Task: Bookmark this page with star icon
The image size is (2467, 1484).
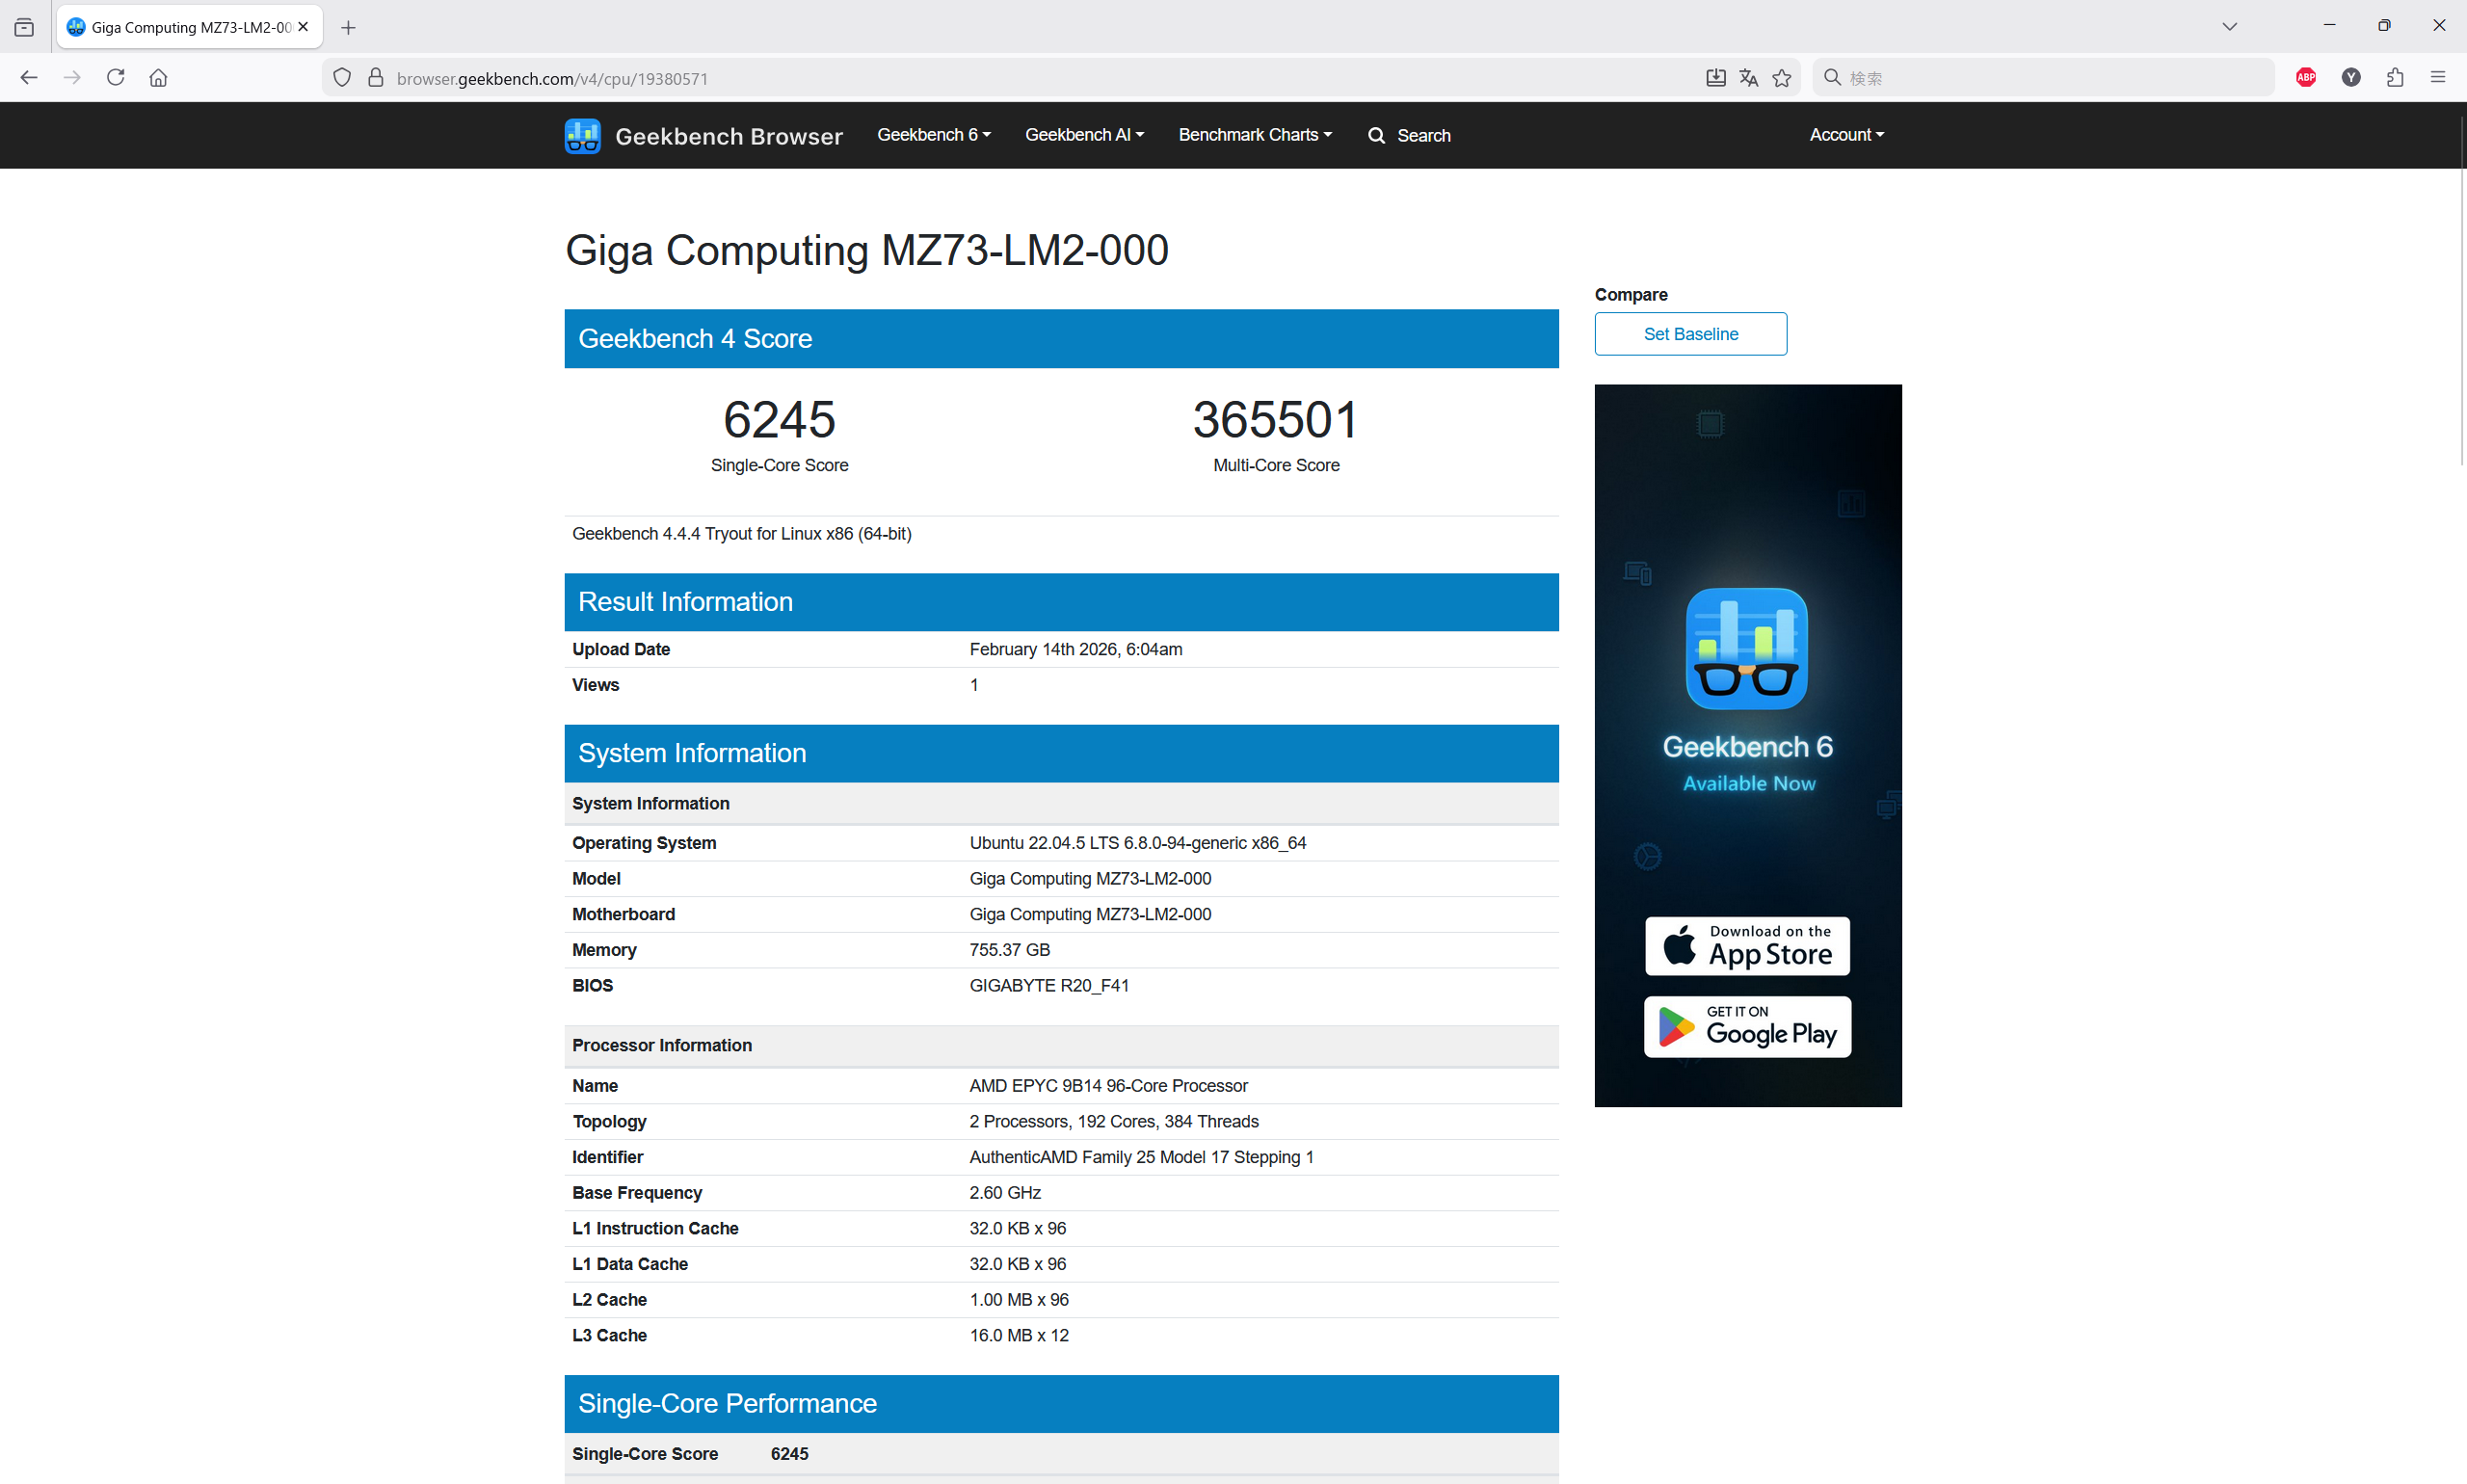Action: tap(1782, 78)
